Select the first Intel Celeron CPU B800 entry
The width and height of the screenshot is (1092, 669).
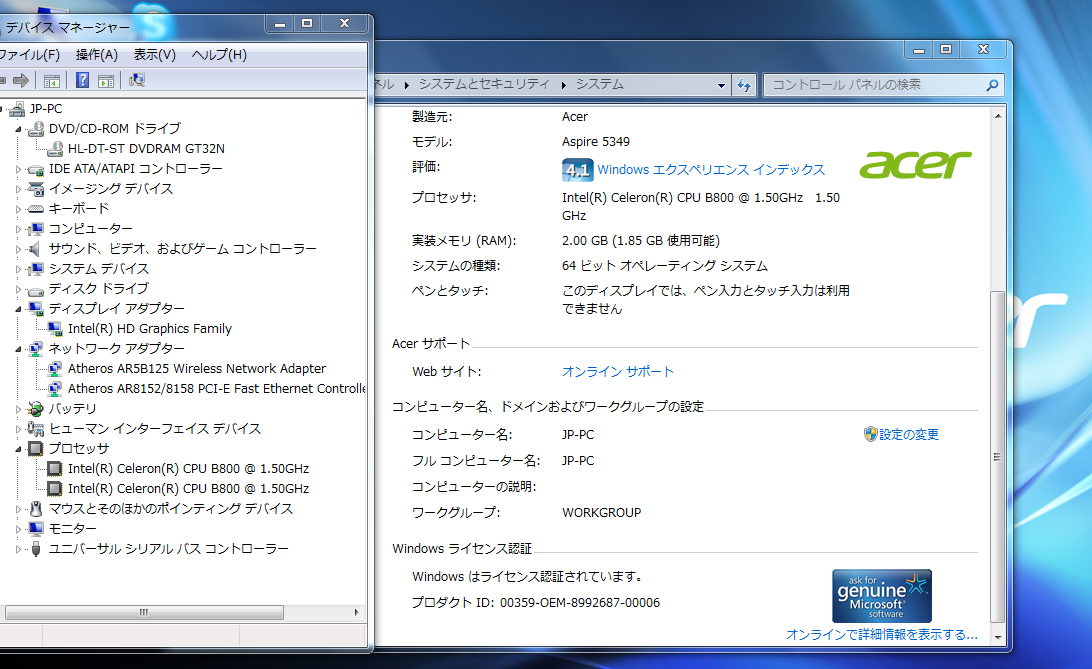[x=189, y=469]
